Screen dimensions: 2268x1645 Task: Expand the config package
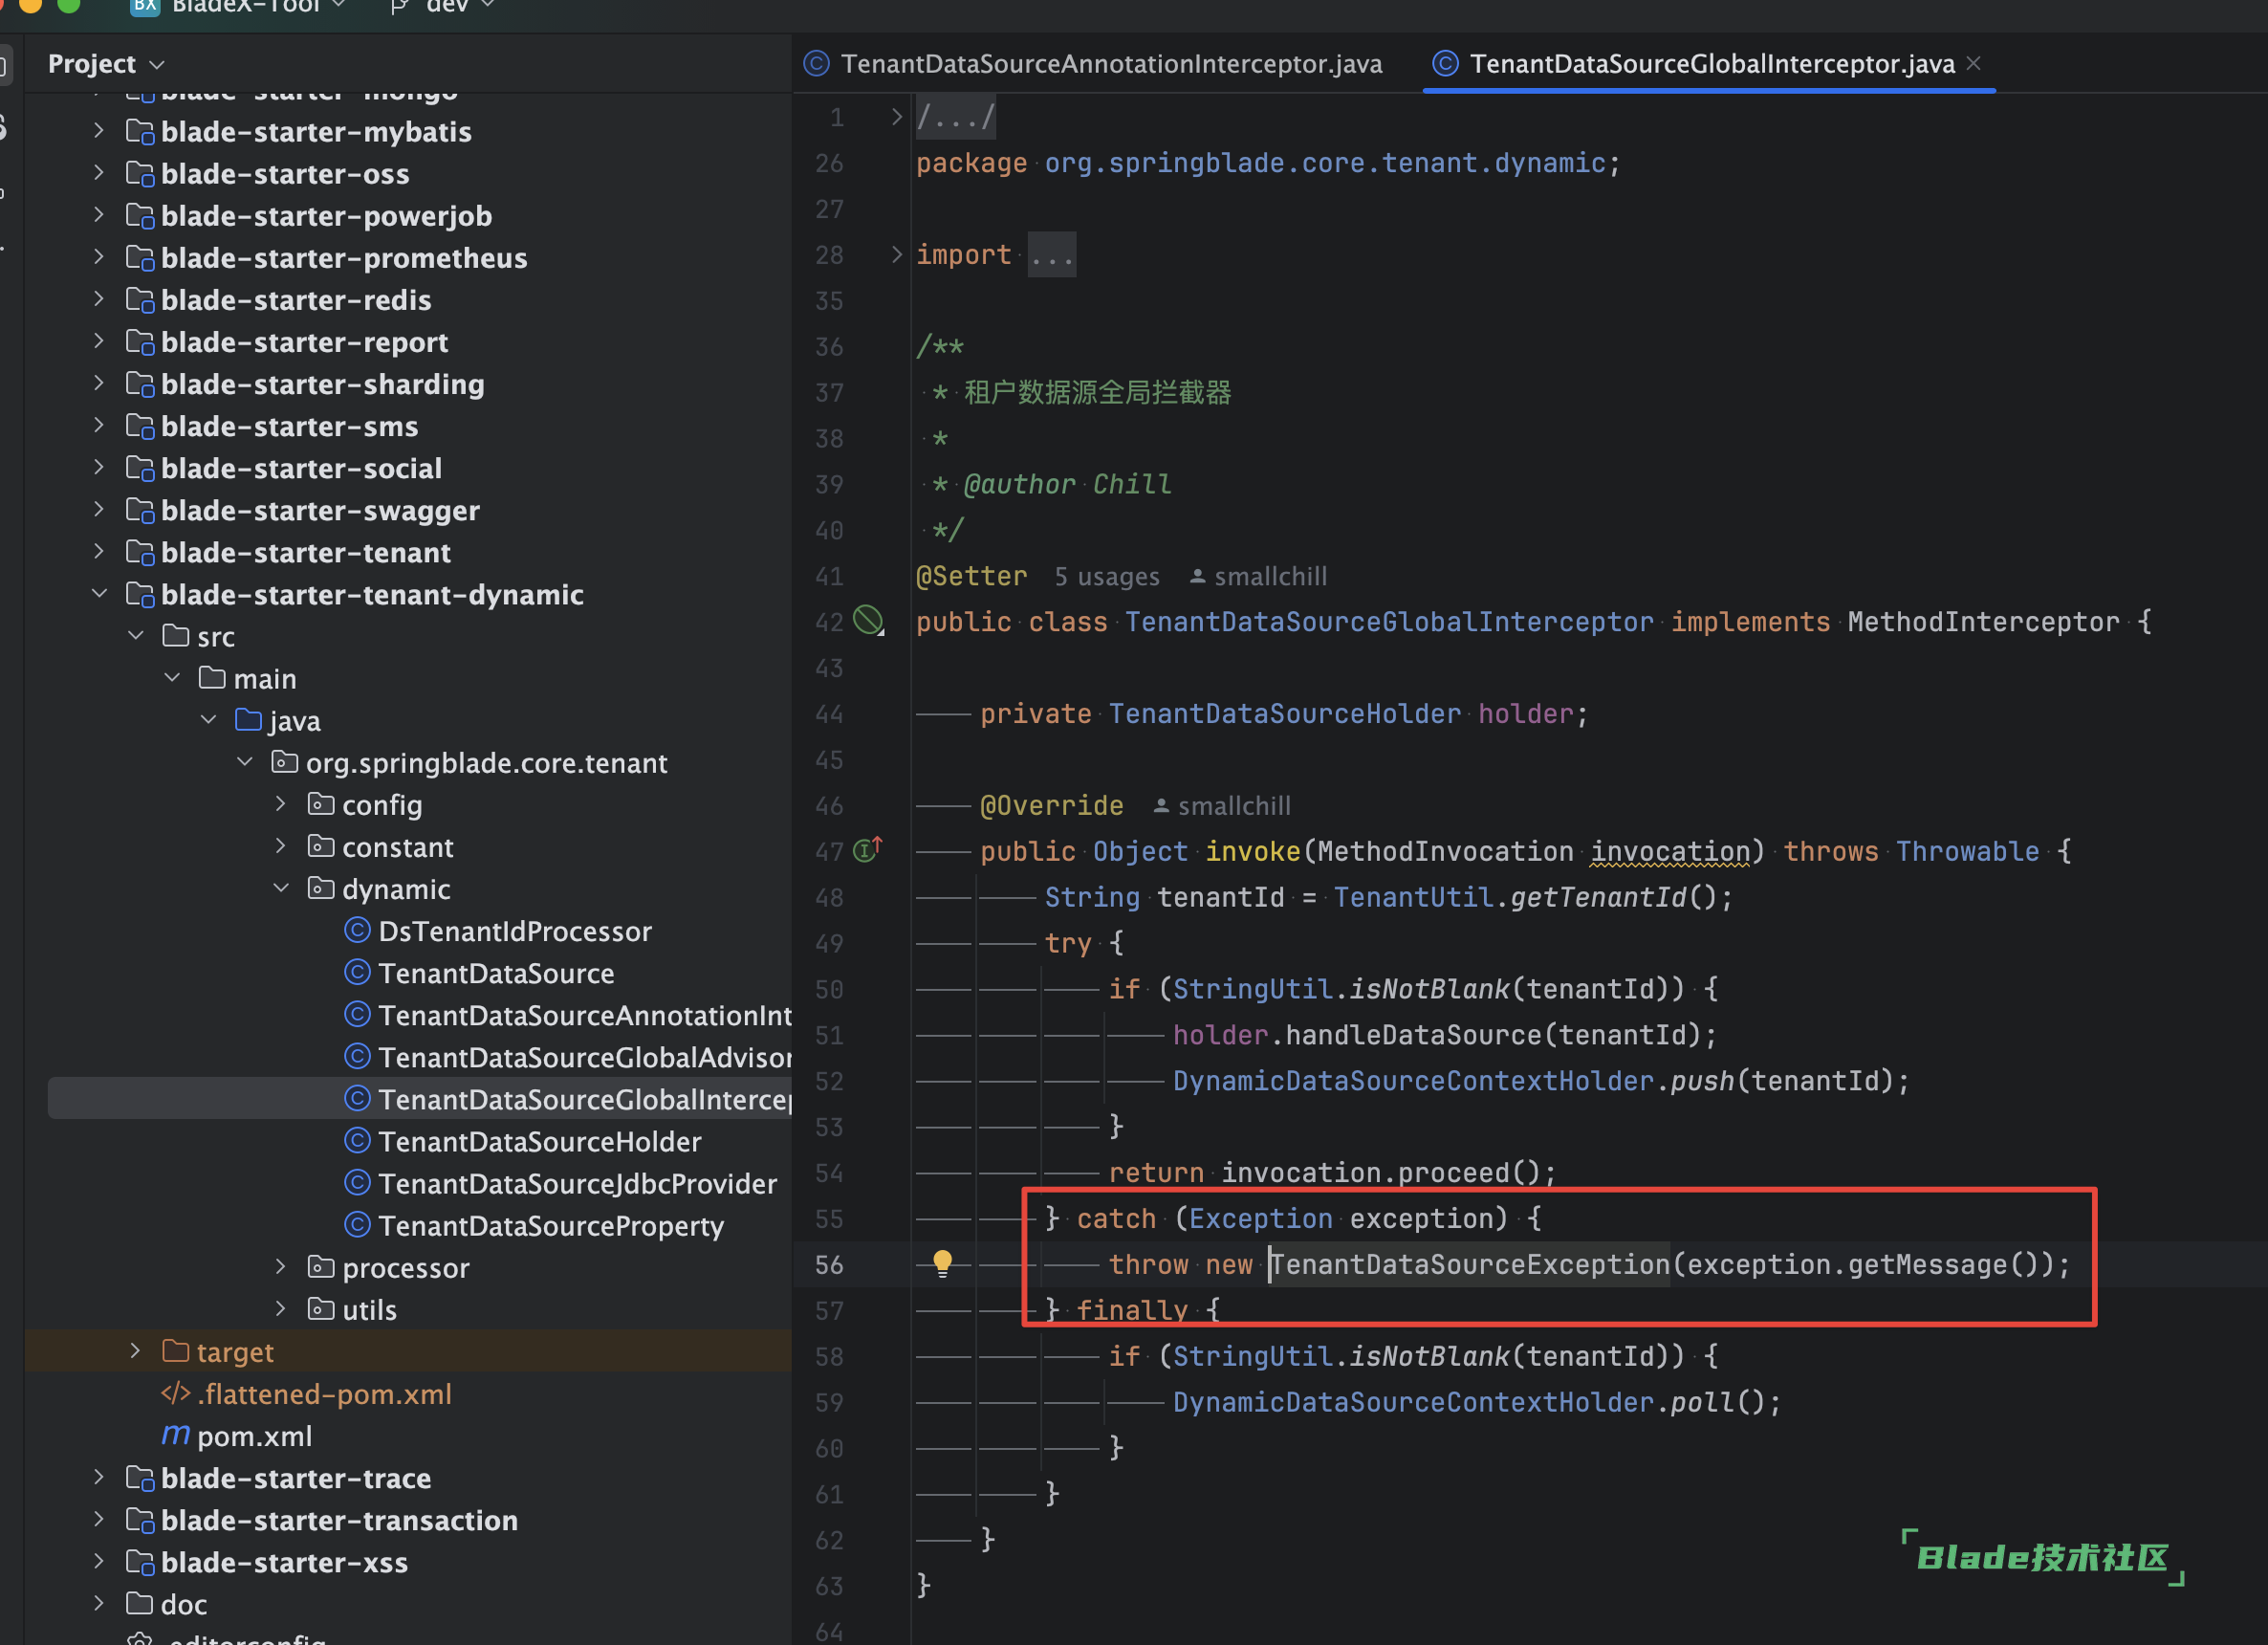tap(280, 803)
